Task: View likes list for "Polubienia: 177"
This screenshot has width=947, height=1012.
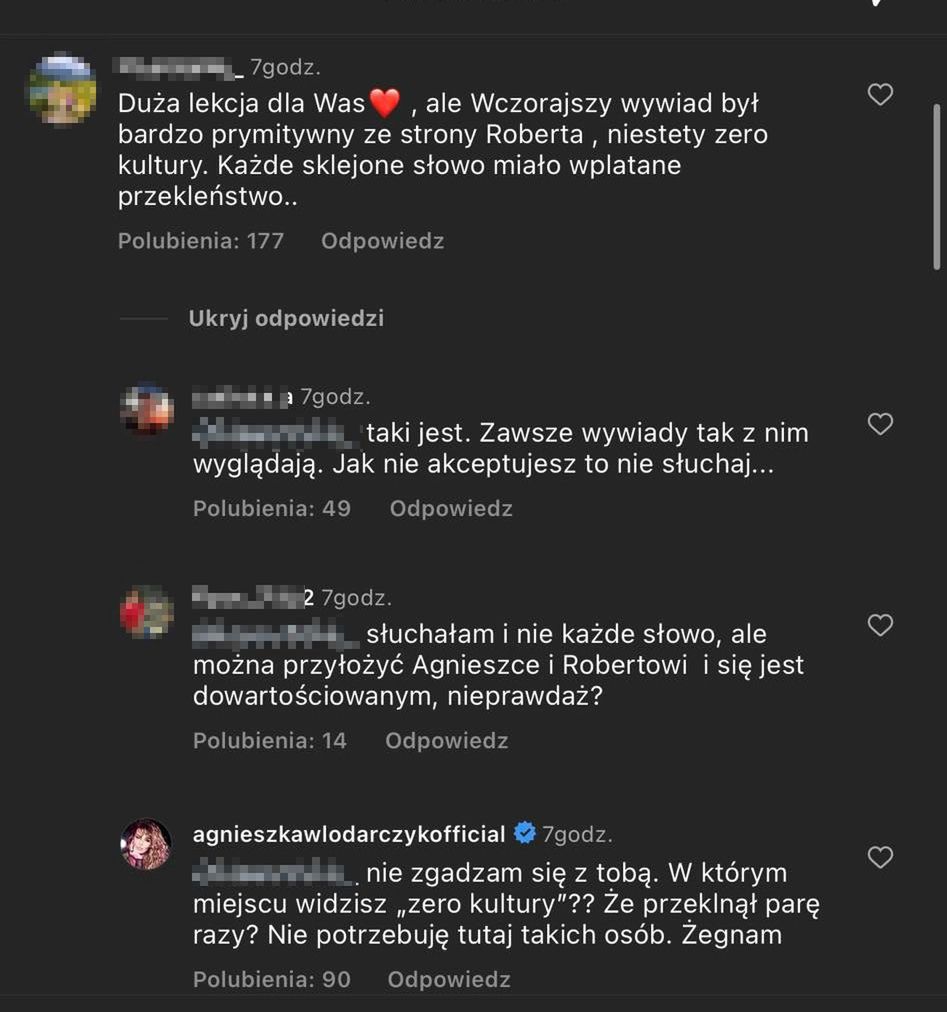Action: (x=201, y=241)
